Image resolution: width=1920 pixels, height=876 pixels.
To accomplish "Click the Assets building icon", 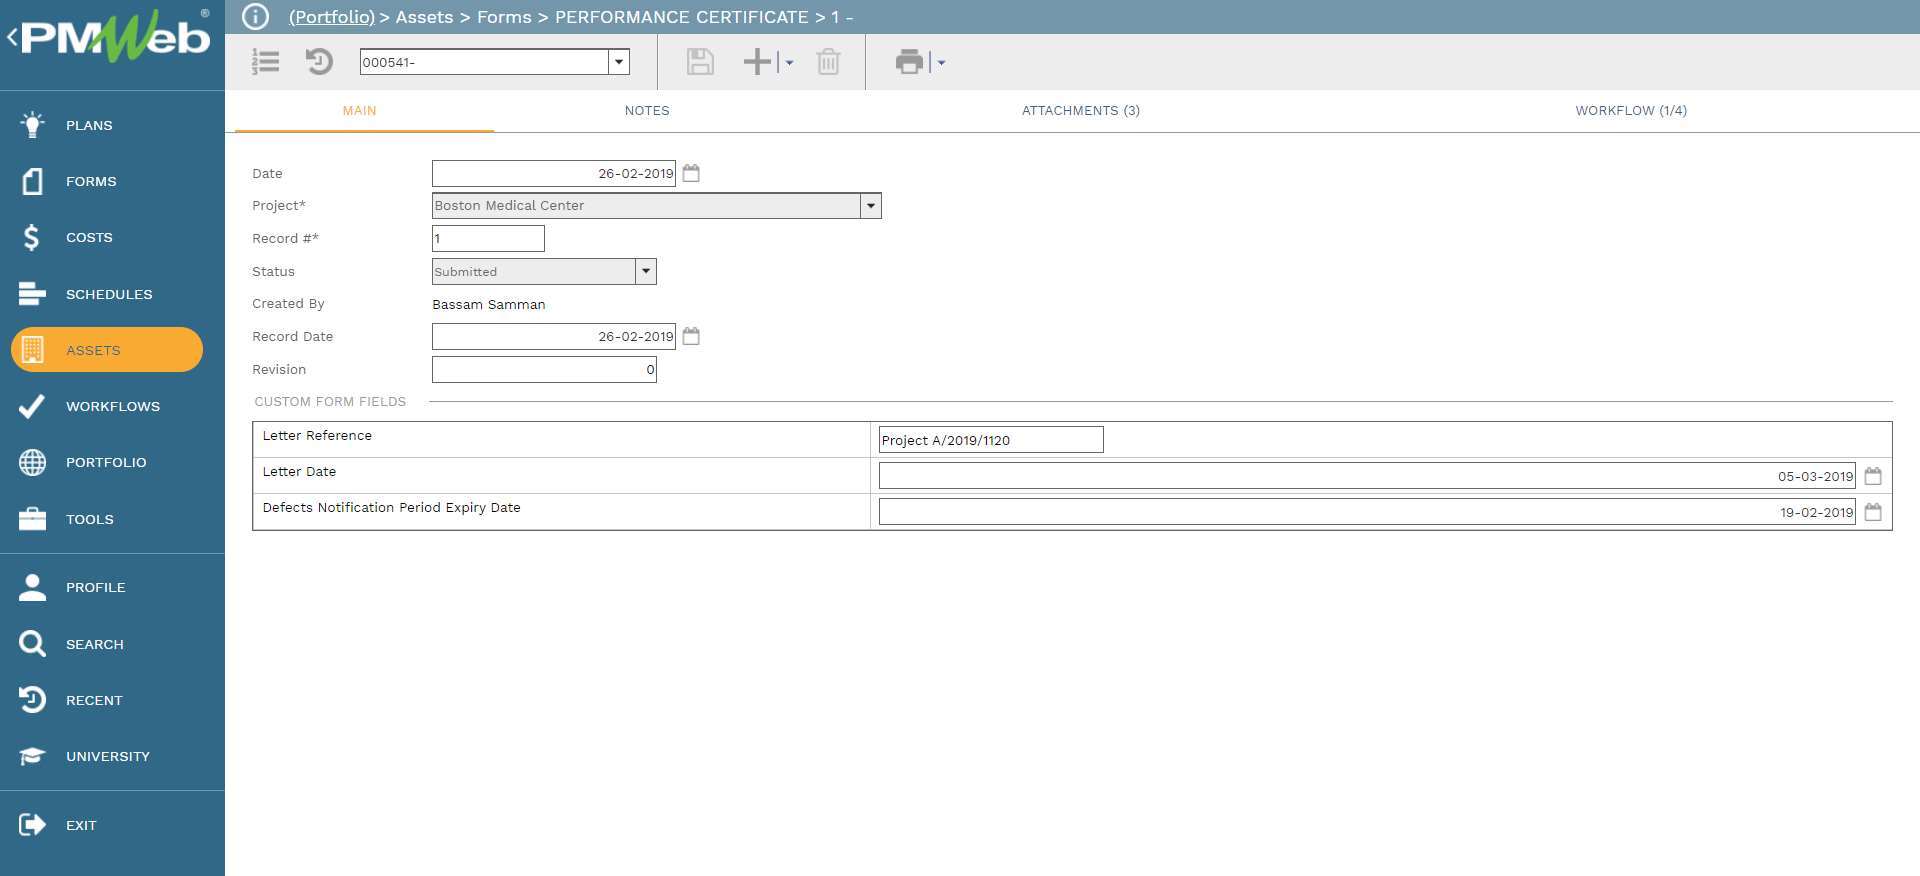I will (x=32, y=350).
